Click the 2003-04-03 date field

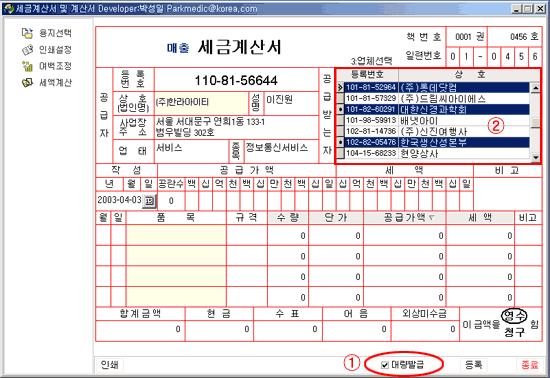click(x=119, y=201)
